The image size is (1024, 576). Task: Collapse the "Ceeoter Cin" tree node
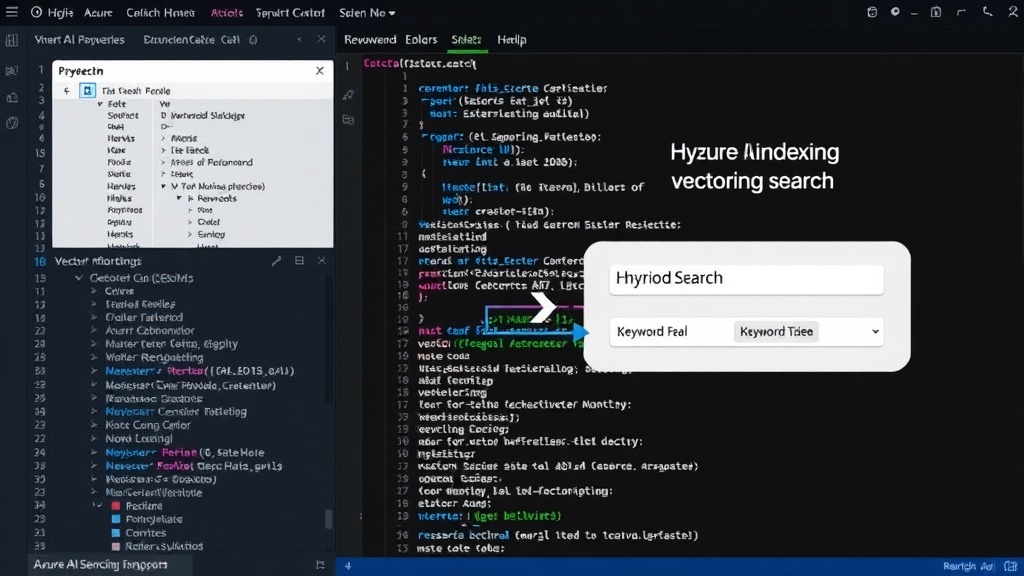pos(79,278)
